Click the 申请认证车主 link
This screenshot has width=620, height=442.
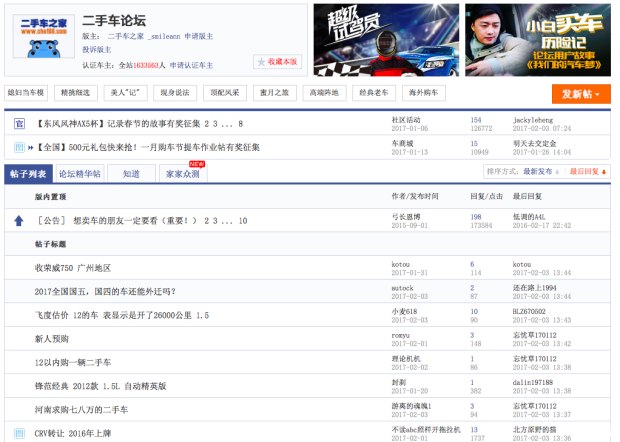tap(191, 66)
